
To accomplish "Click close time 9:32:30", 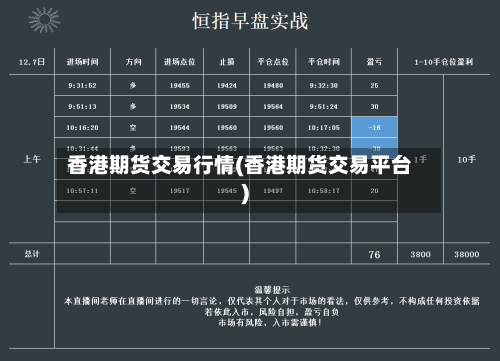I will coord(324,86).
